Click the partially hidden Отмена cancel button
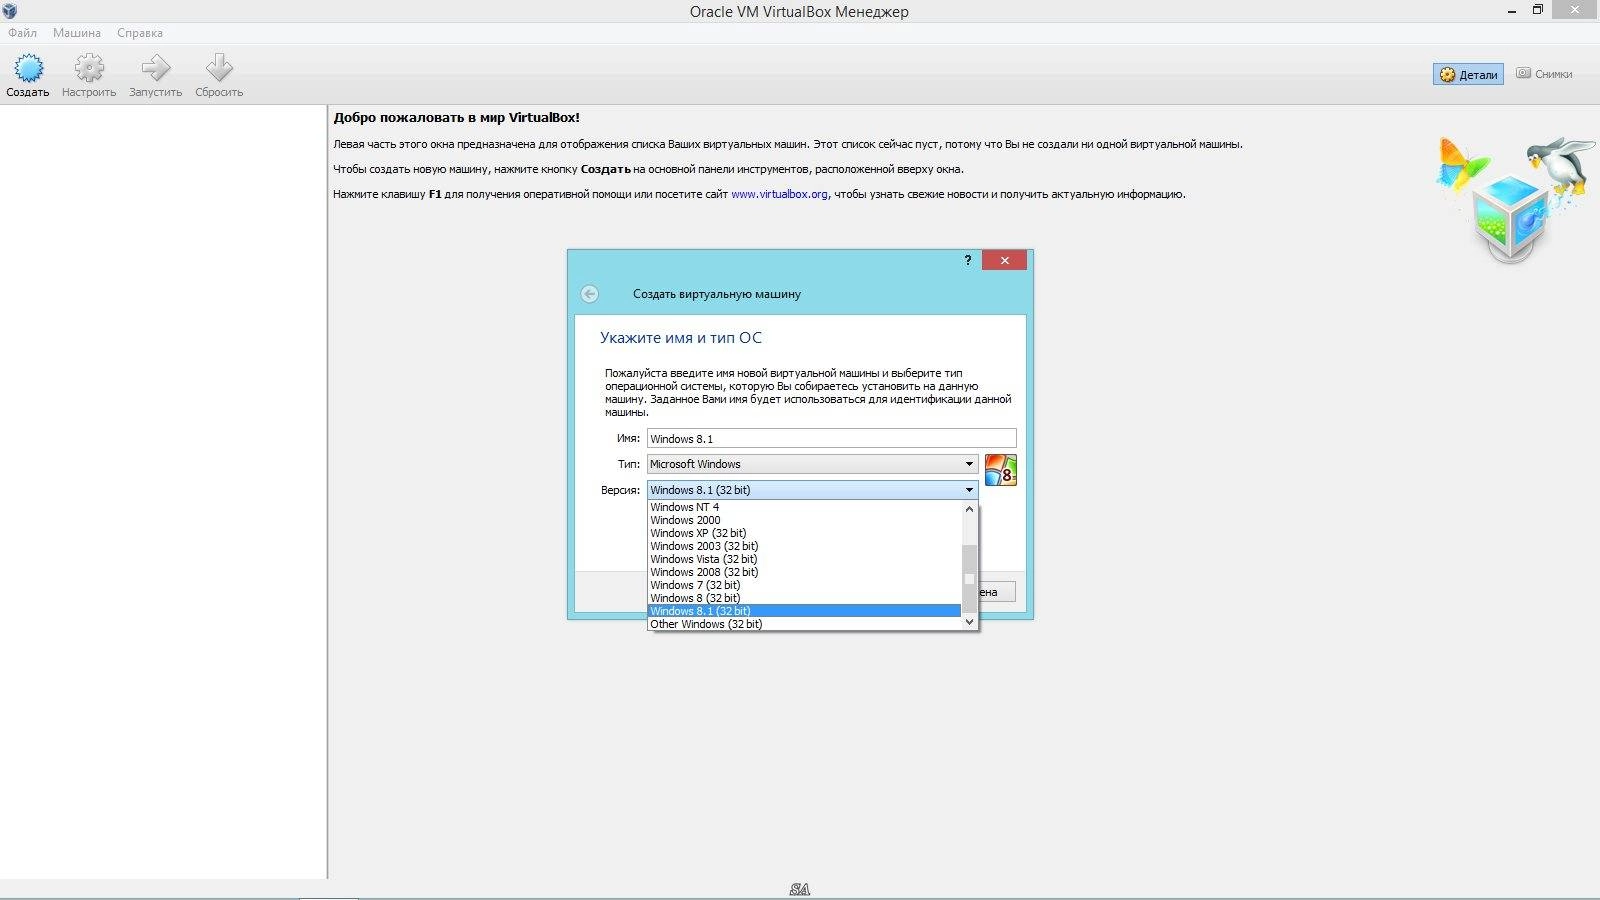Screen dimensions: 1600x900 tap(997, 592)
